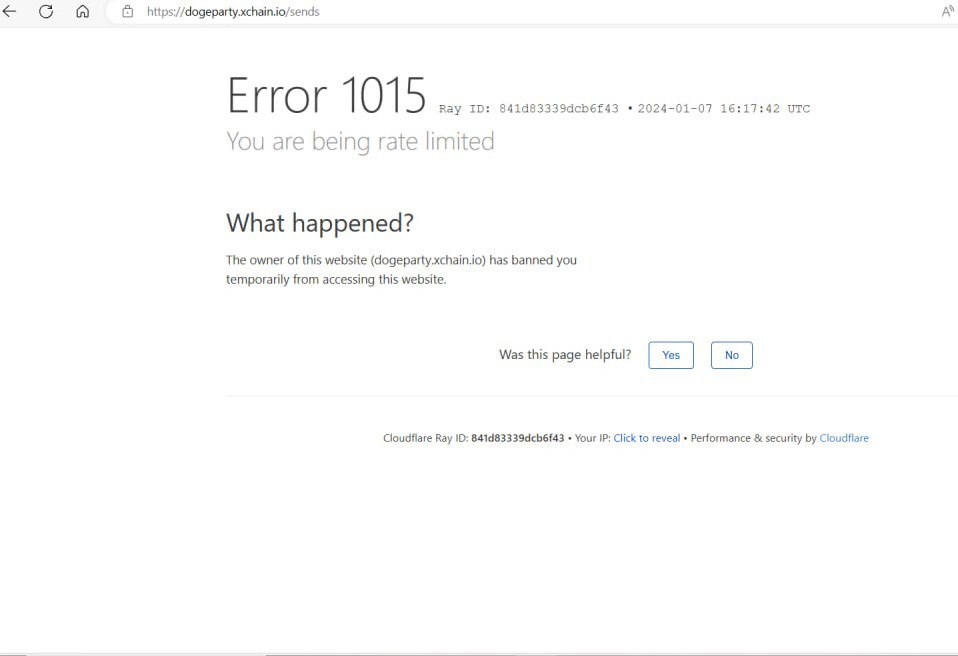Reload the page with the refresh icon

46,11
